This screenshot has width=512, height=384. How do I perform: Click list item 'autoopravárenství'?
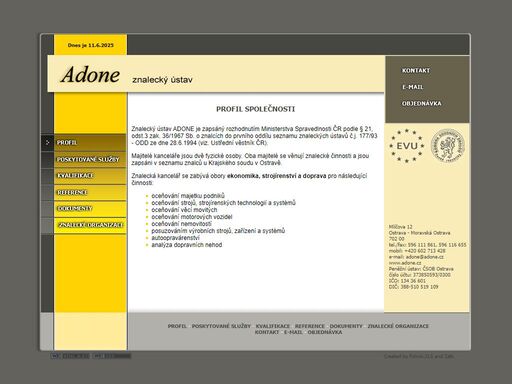[175, 238]
